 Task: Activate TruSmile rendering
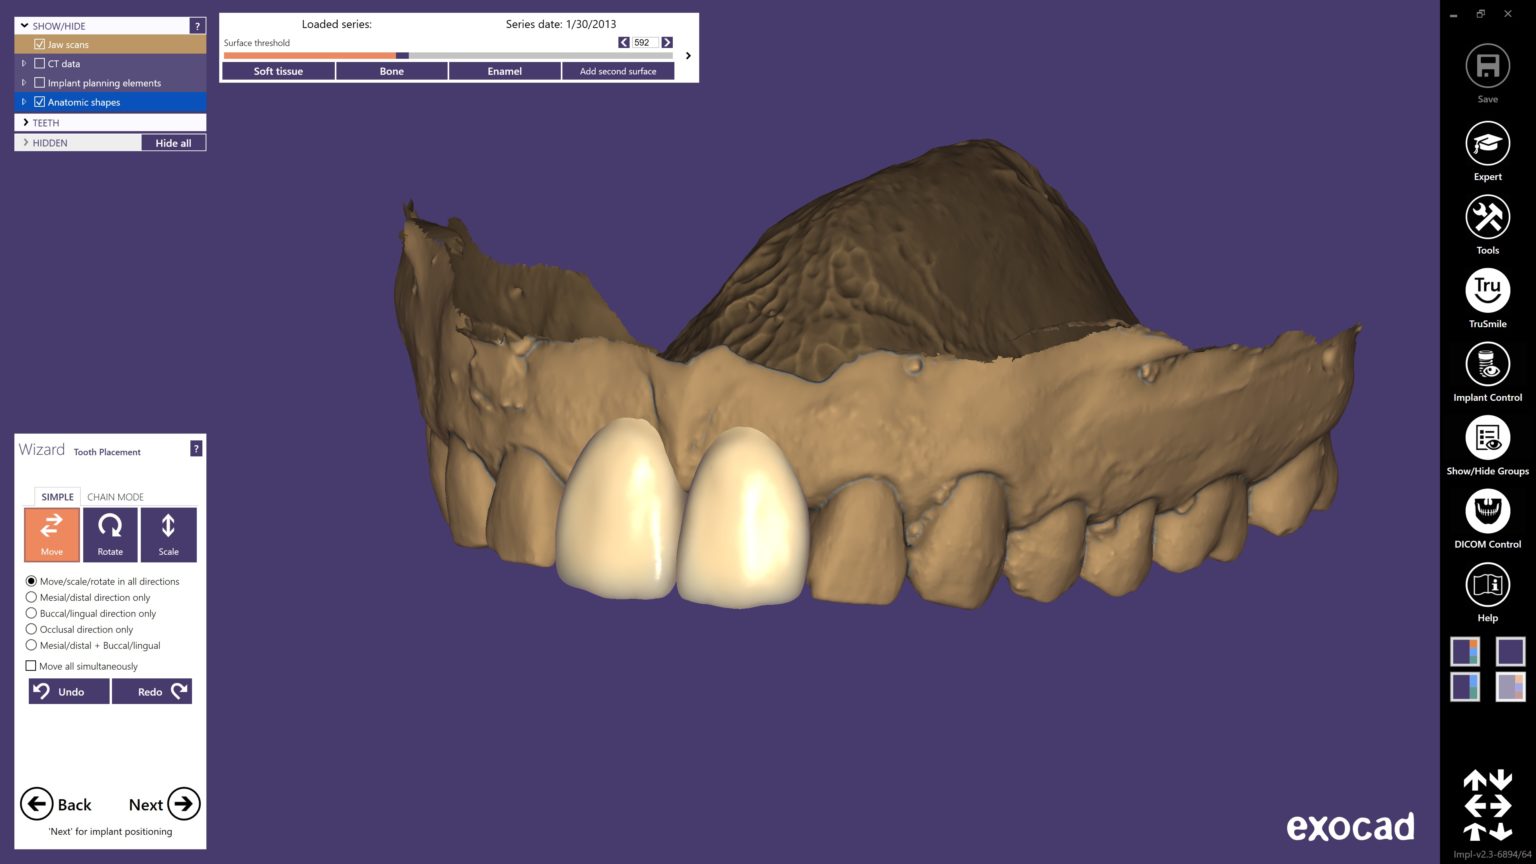1487,297
